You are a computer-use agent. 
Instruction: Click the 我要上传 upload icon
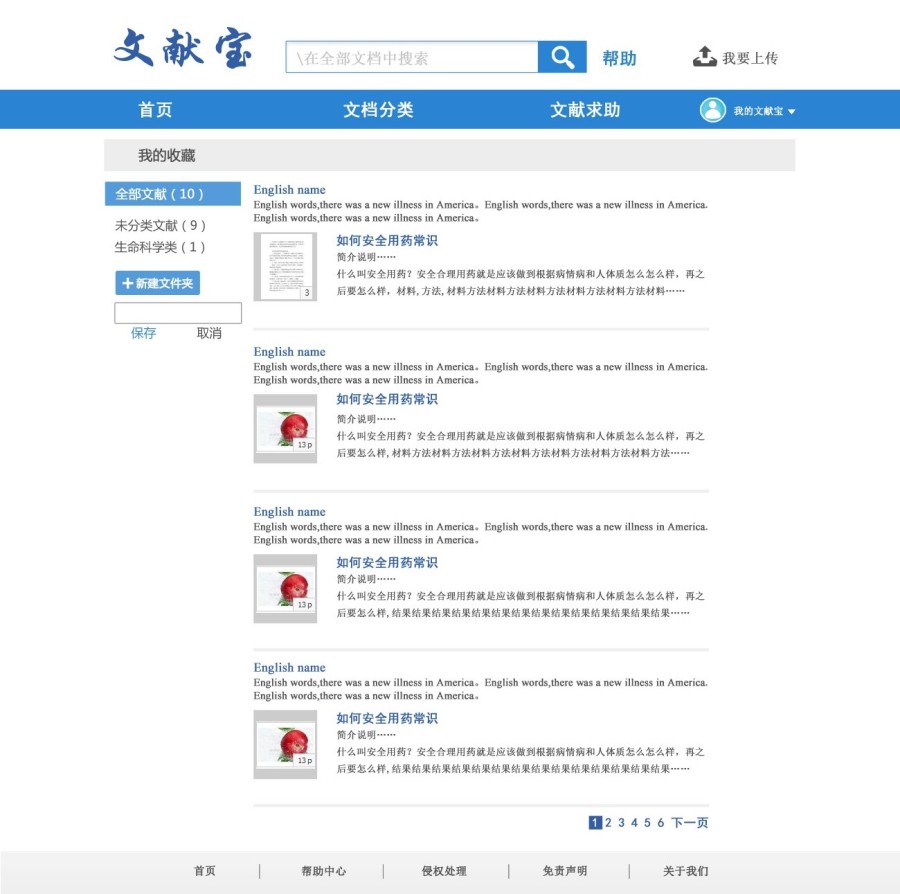[703, 57]
